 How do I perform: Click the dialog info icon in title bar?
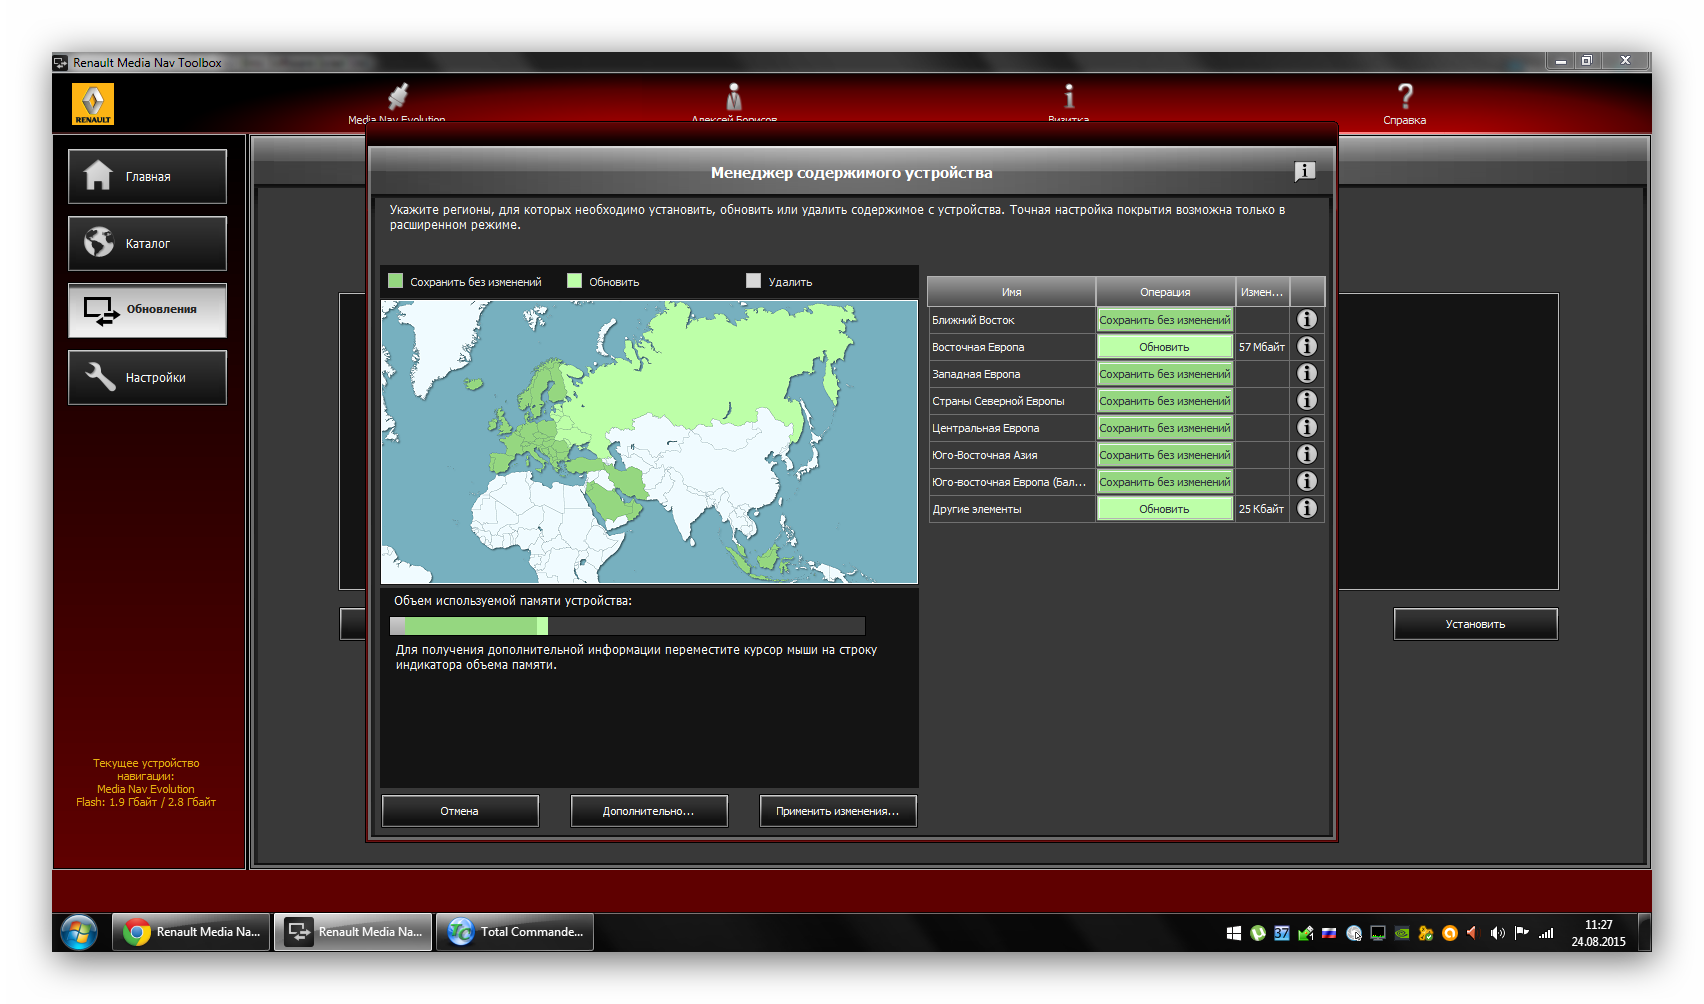1304,172
